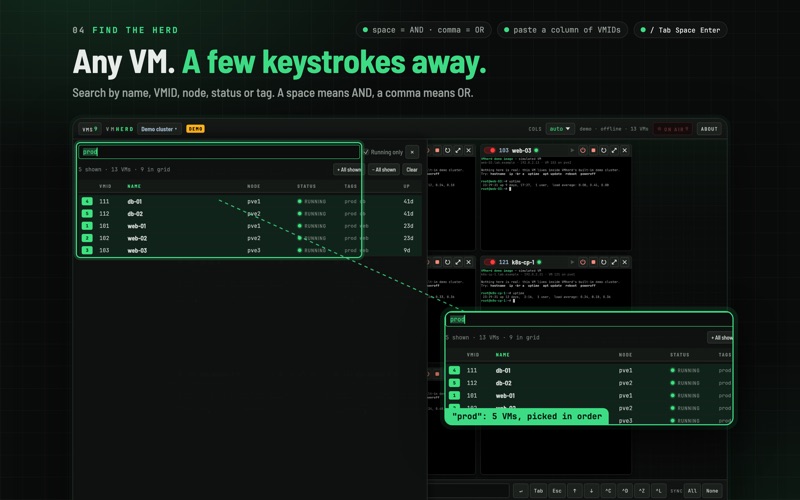Send the ^Z key button
800x500 pixels.
(x=642, y=491)
